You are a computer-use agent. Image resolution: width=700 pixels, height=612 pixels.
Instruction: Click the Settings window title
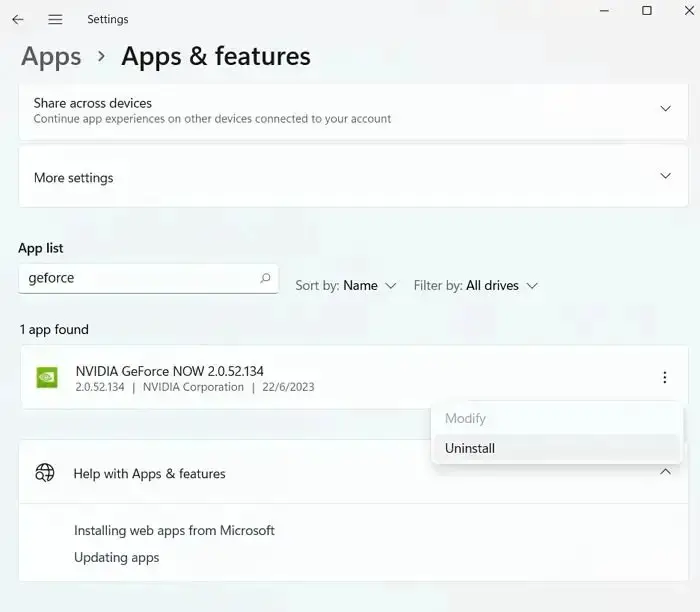pyautogui.click(x=108, y=19)
